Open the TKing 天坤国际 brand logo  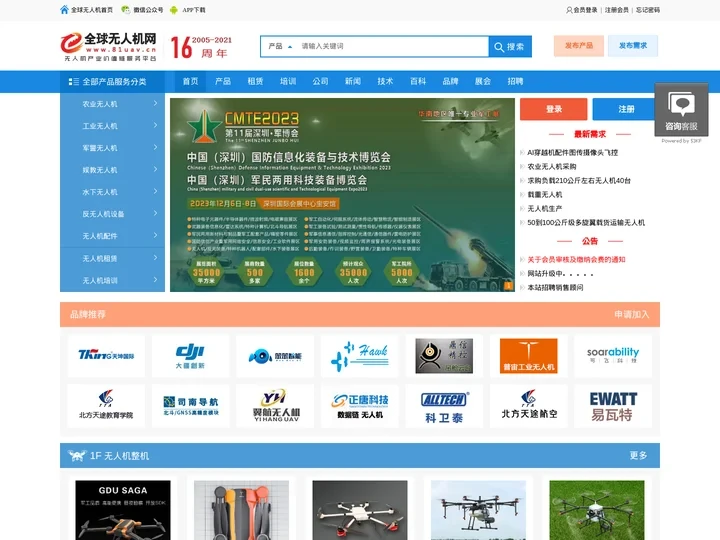(106, 355)
